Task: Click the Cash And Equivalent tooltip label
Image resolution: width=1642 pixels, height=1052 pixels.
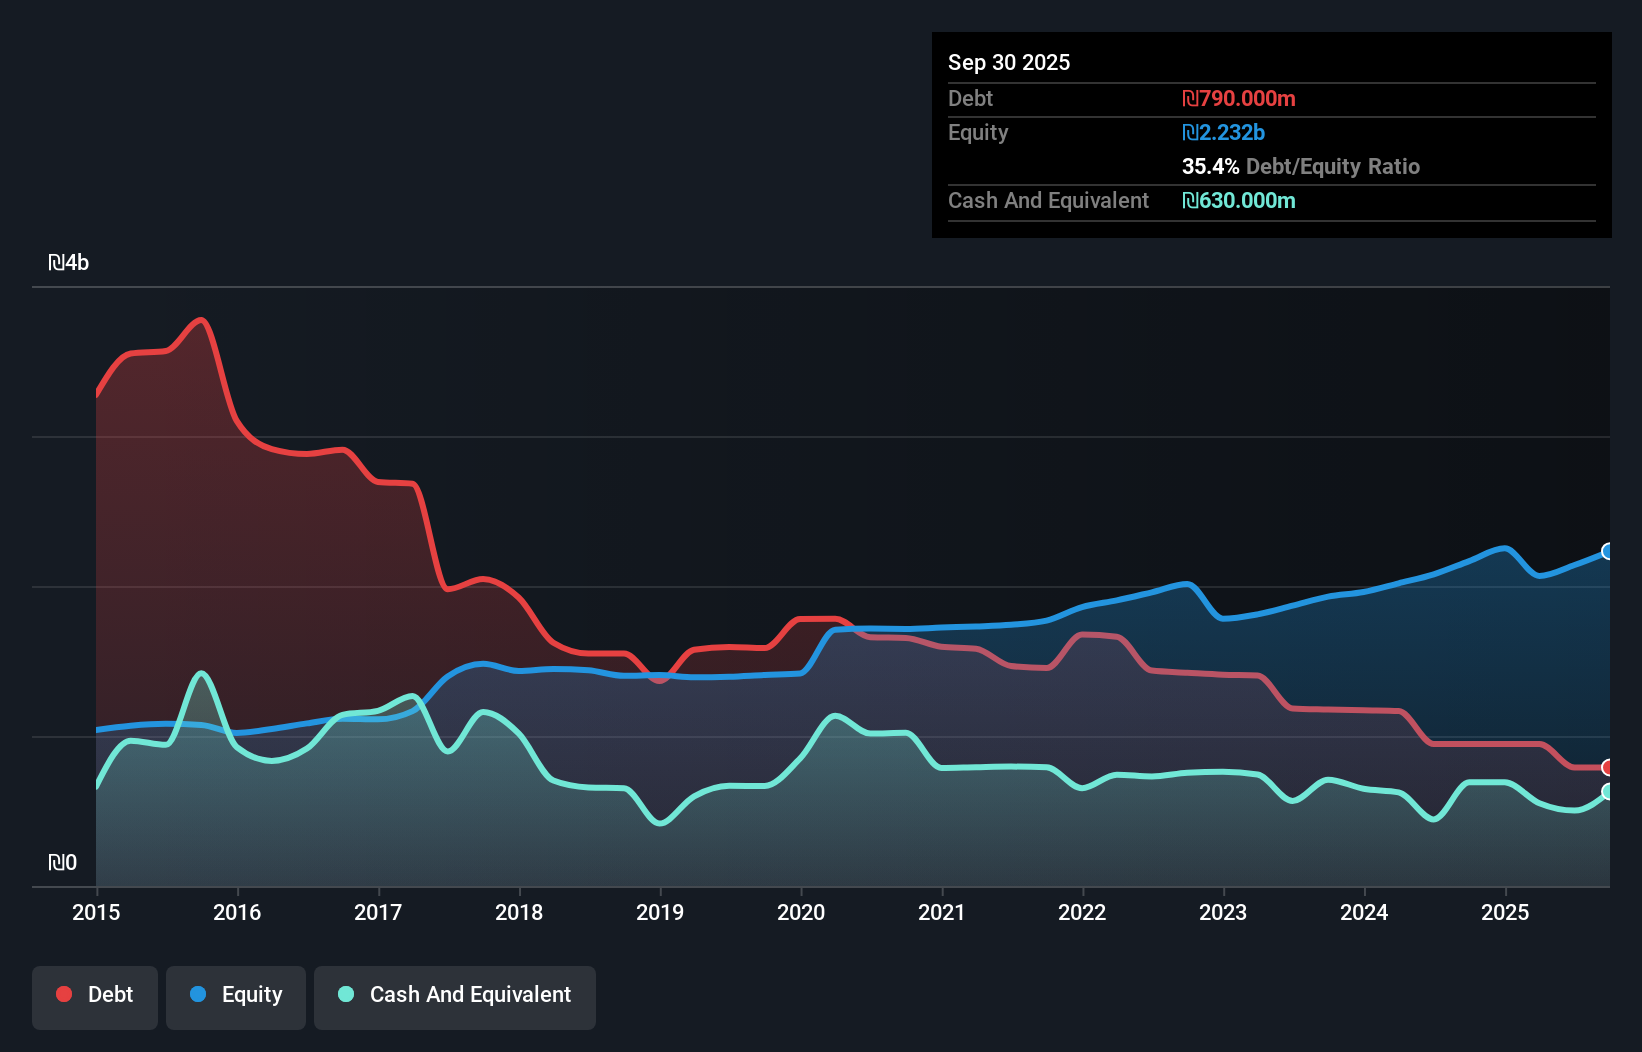Action: pos(1048,200)
